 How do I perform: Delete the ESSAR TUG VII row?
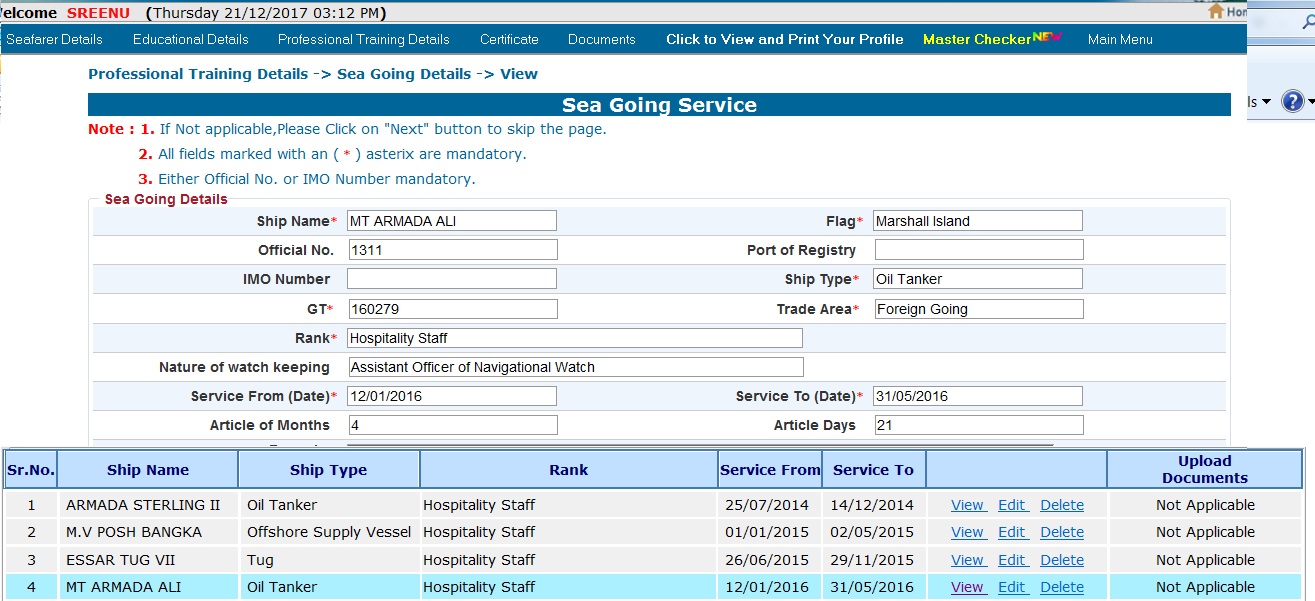click(1061, 560)
